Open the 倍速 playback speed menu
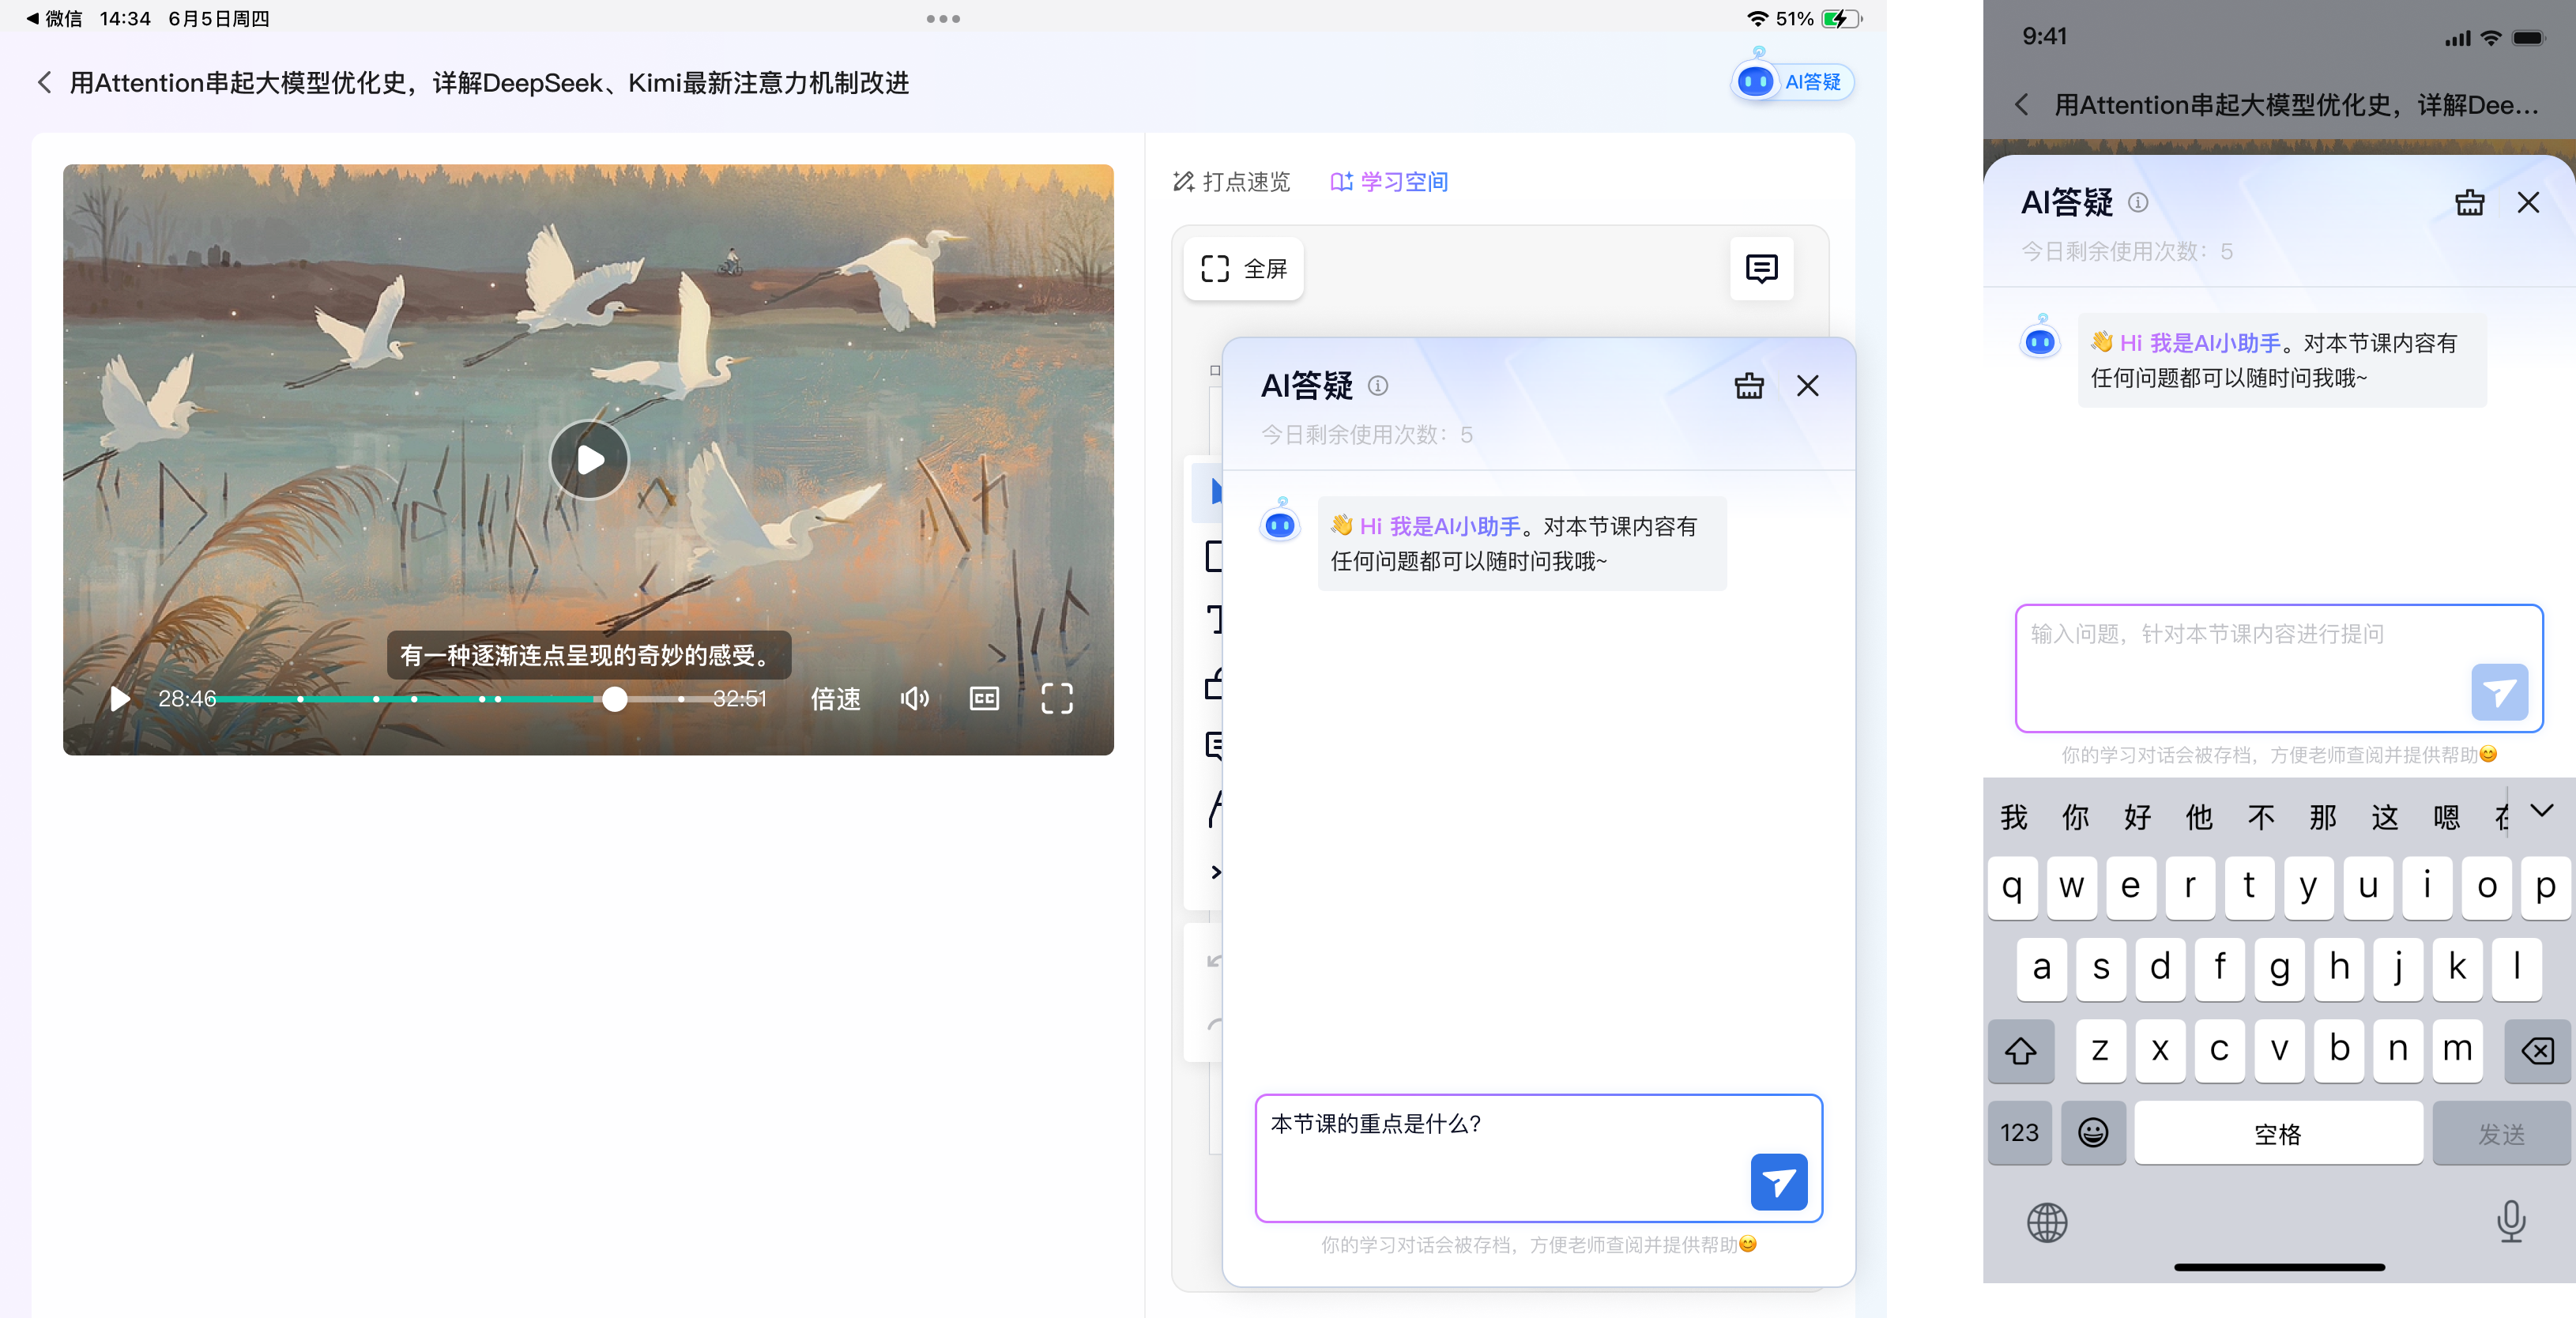The image size is (2576, 1318). point(835,698)
